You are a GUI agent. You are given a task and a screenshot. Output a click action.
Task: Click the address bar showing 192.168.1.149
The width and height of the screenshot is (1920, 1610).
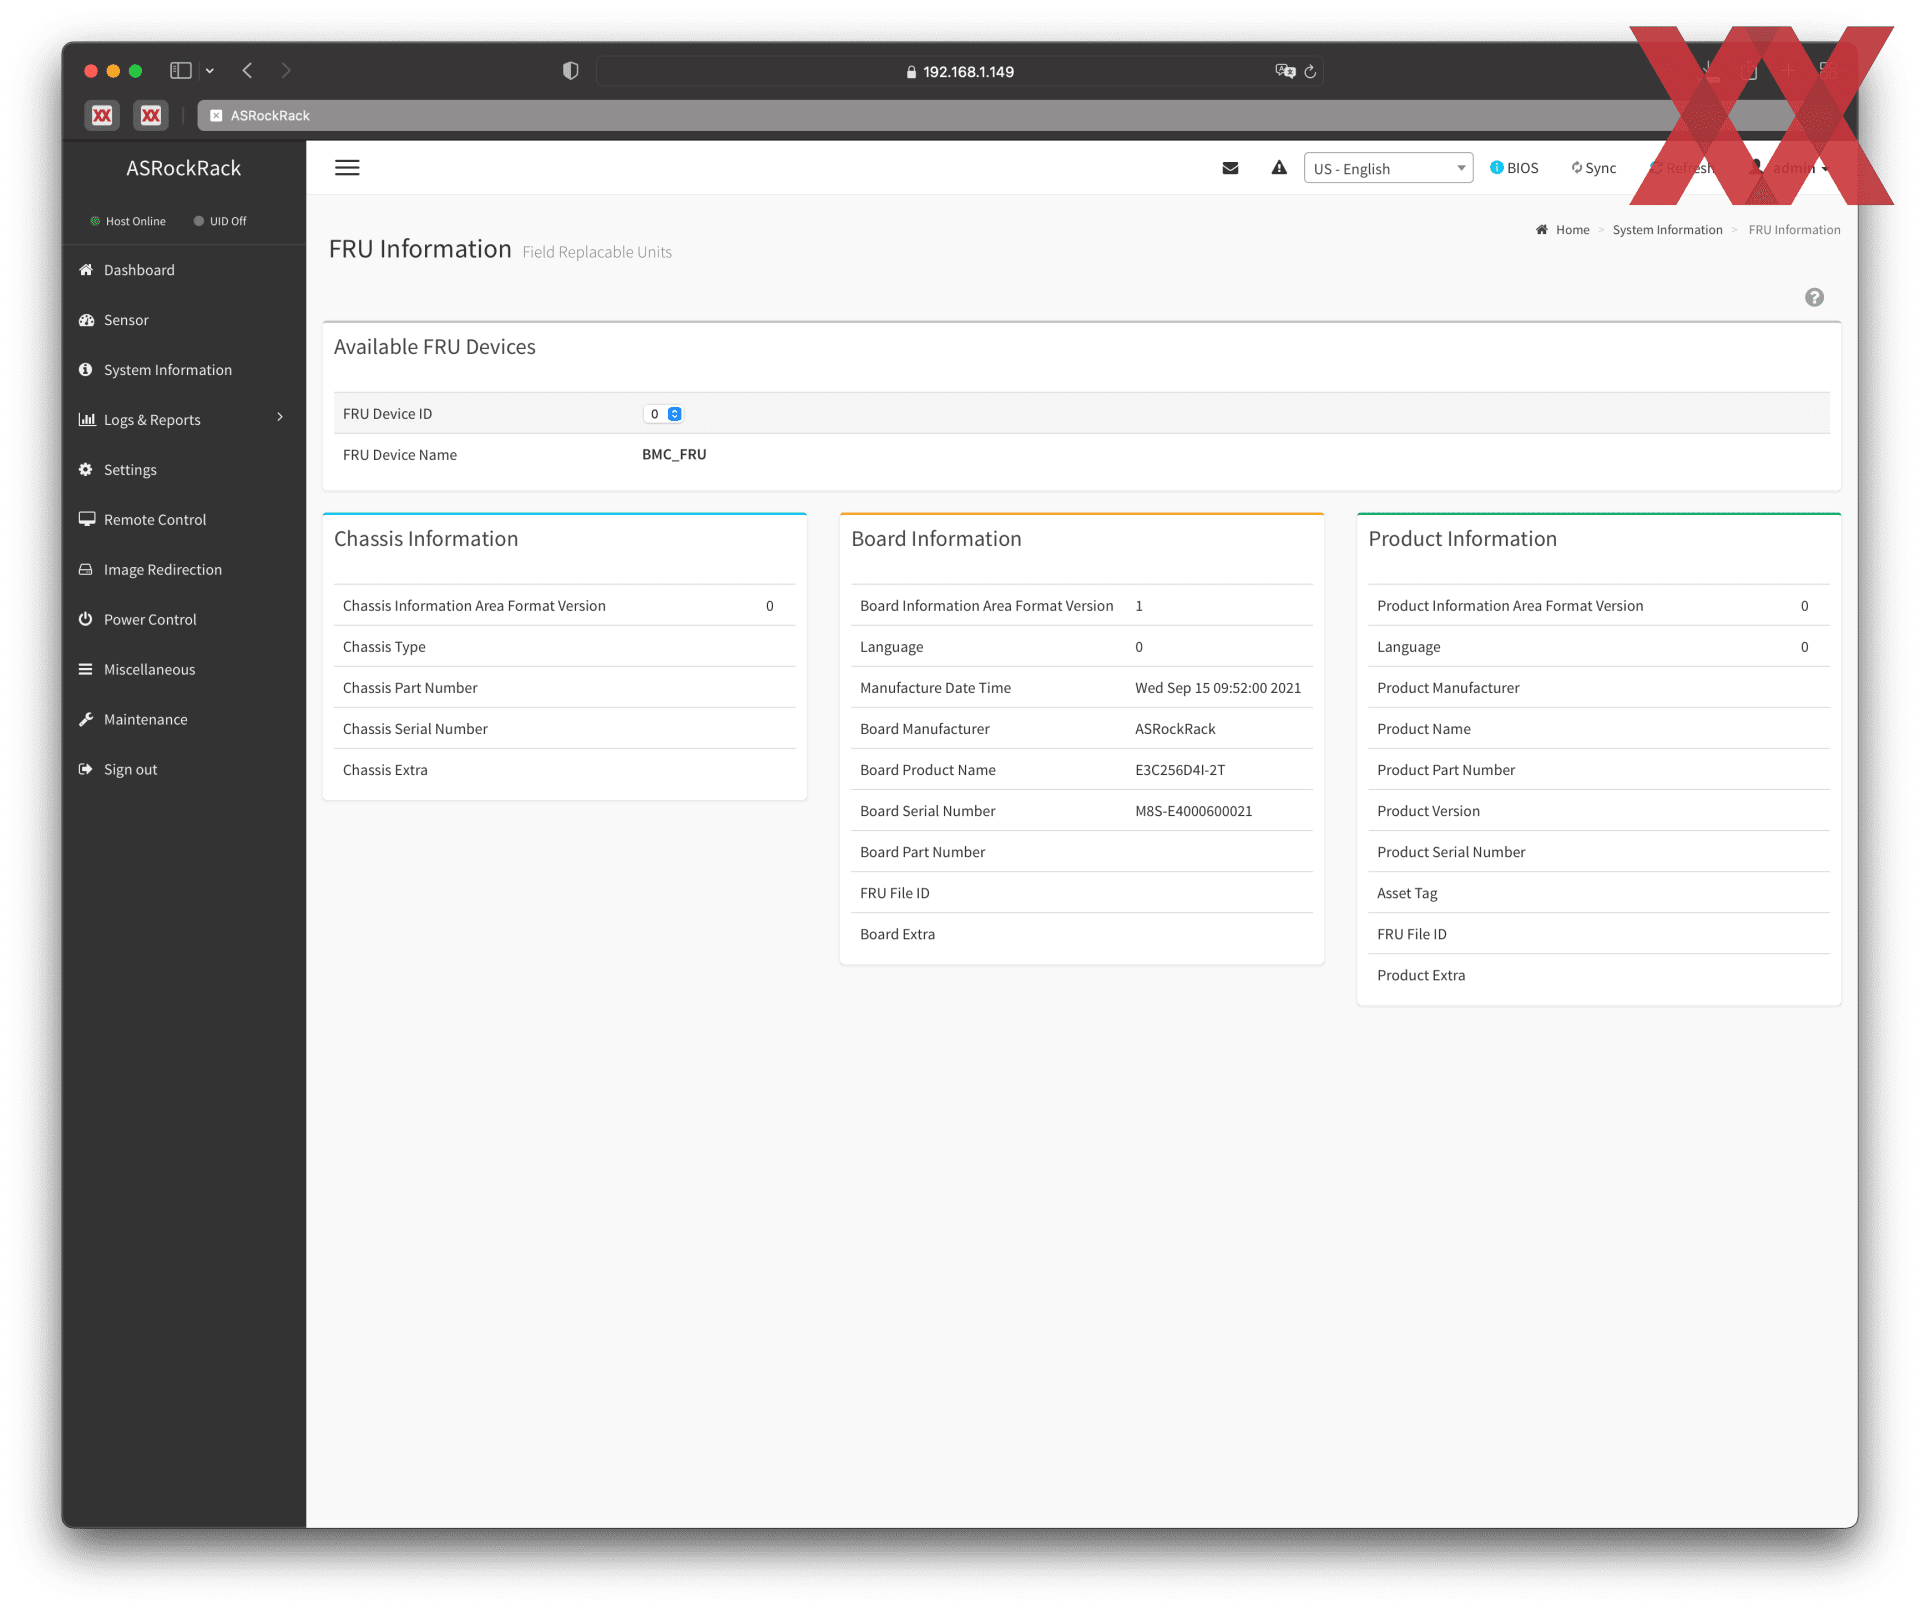pos(960,72)
